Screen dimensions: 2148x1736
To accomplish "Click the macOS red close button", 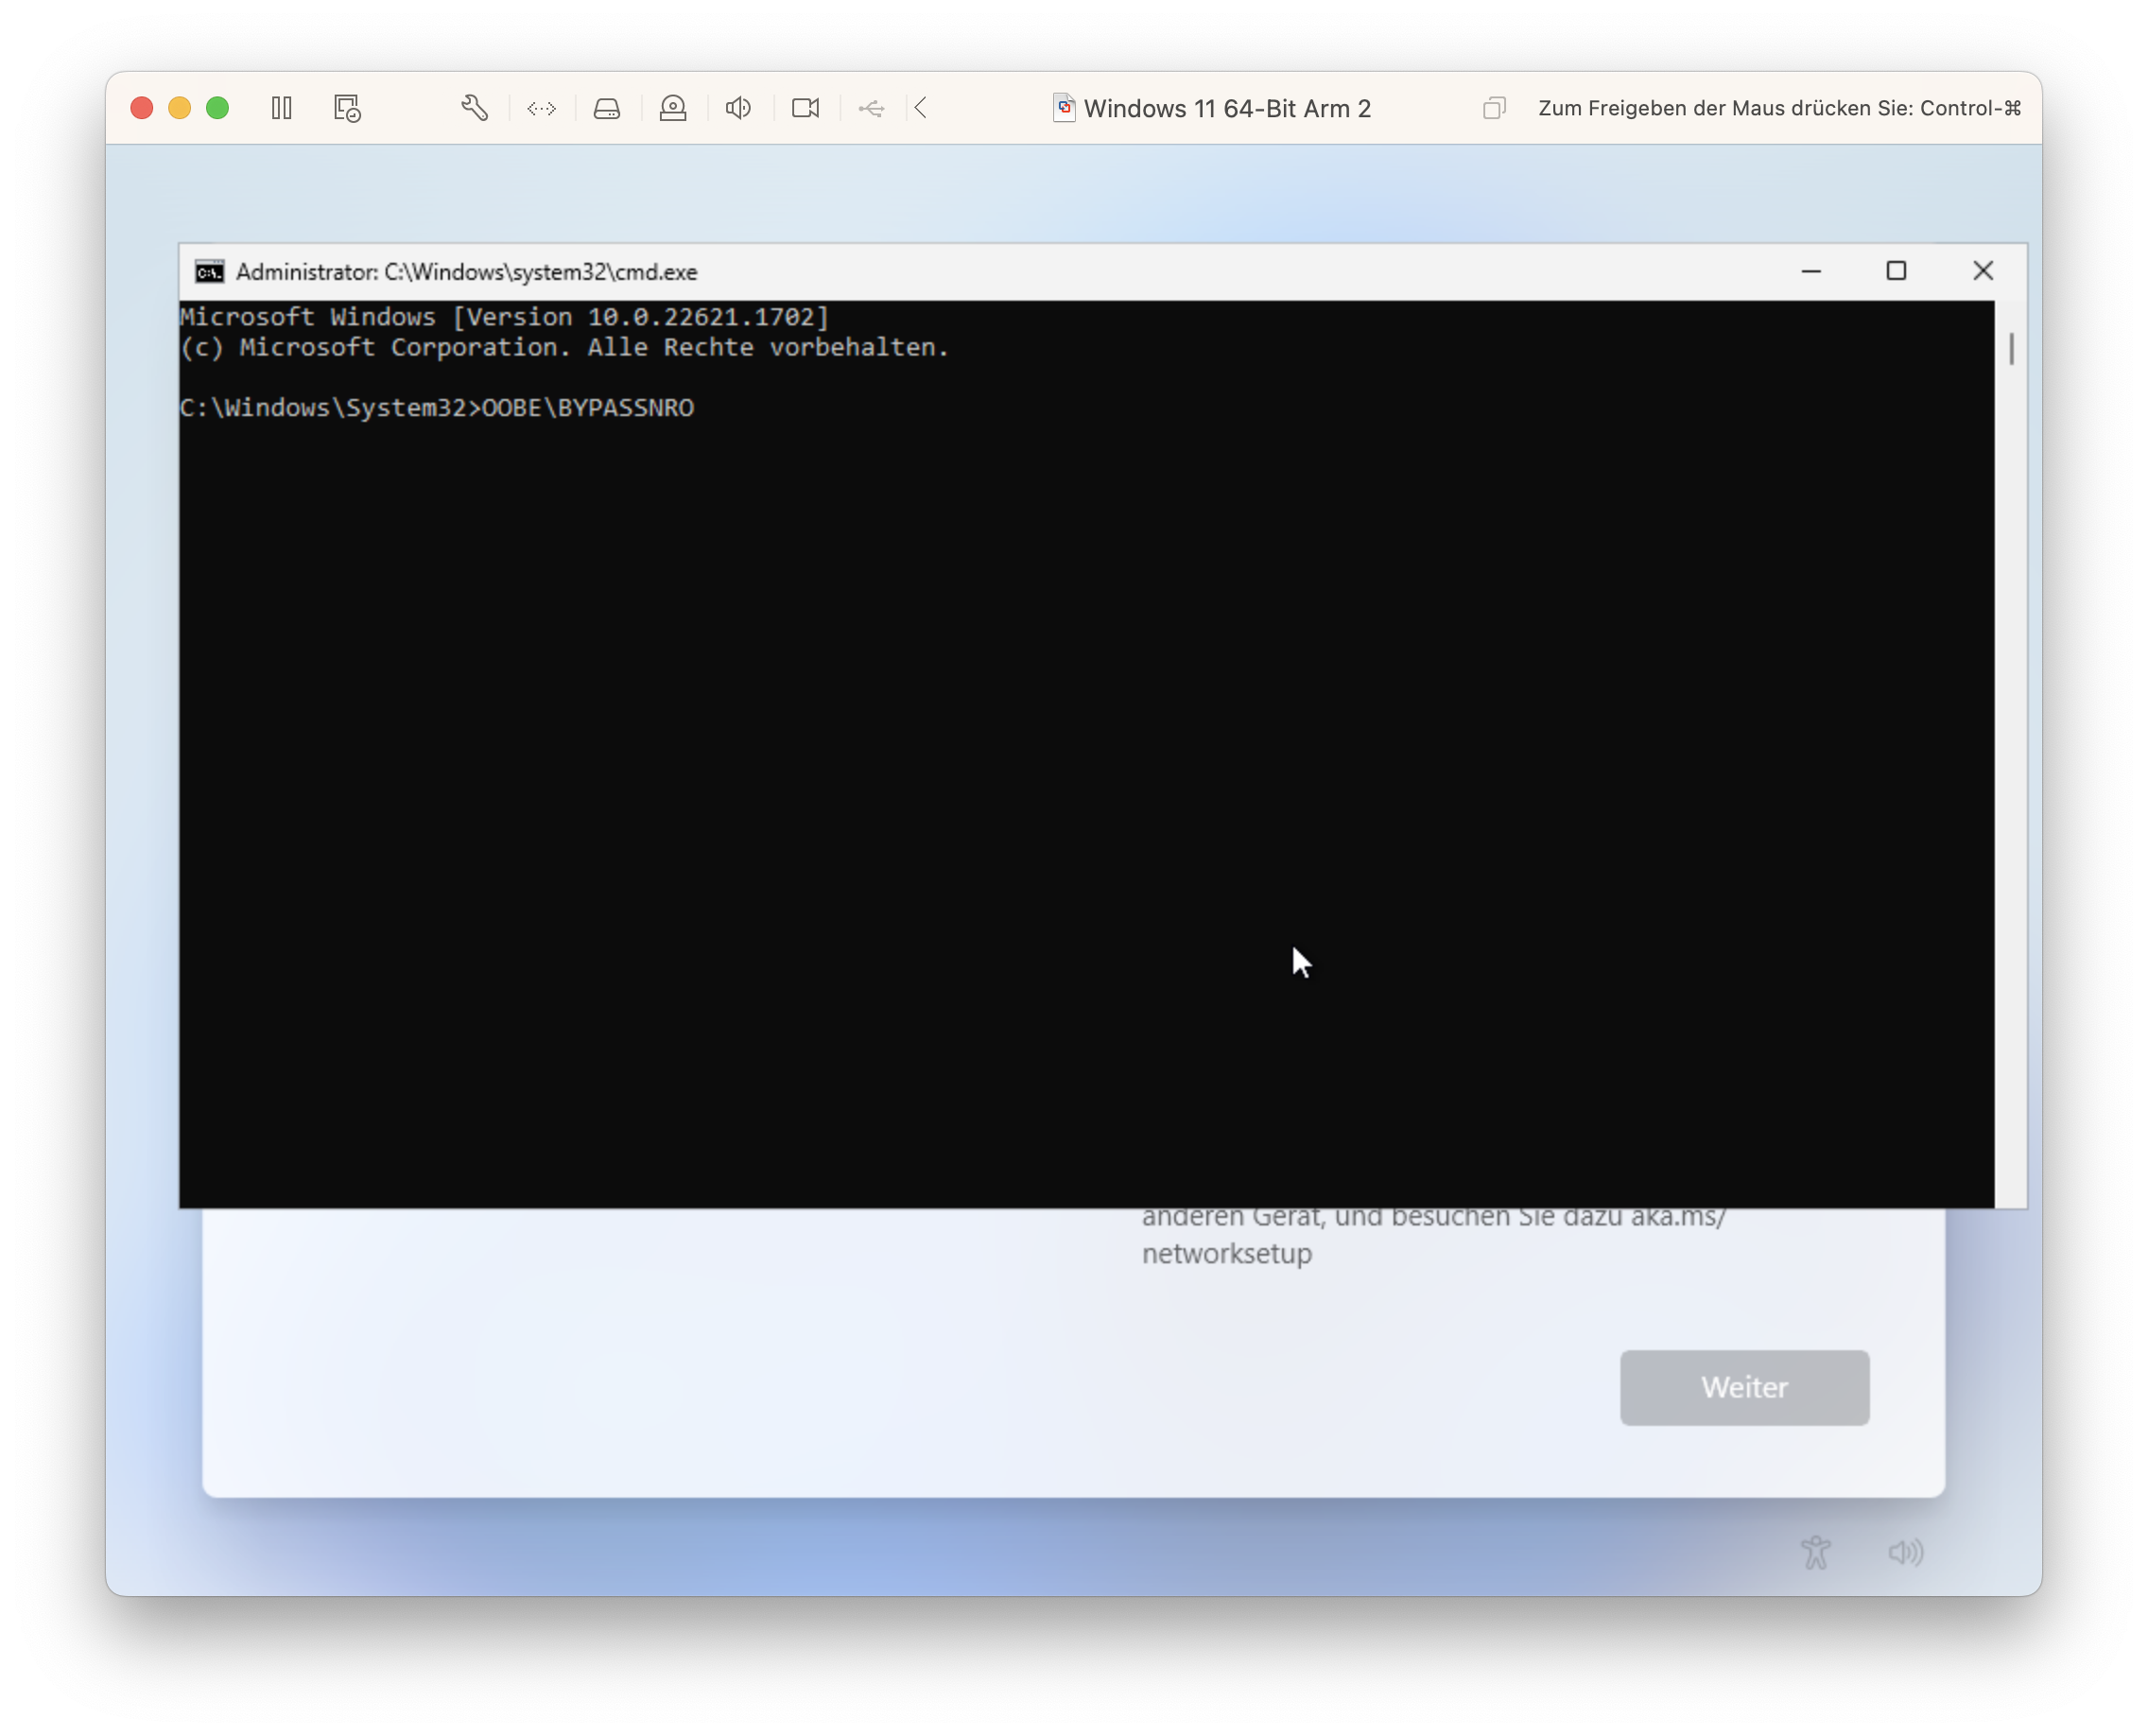I will click(x=142, y=108).
